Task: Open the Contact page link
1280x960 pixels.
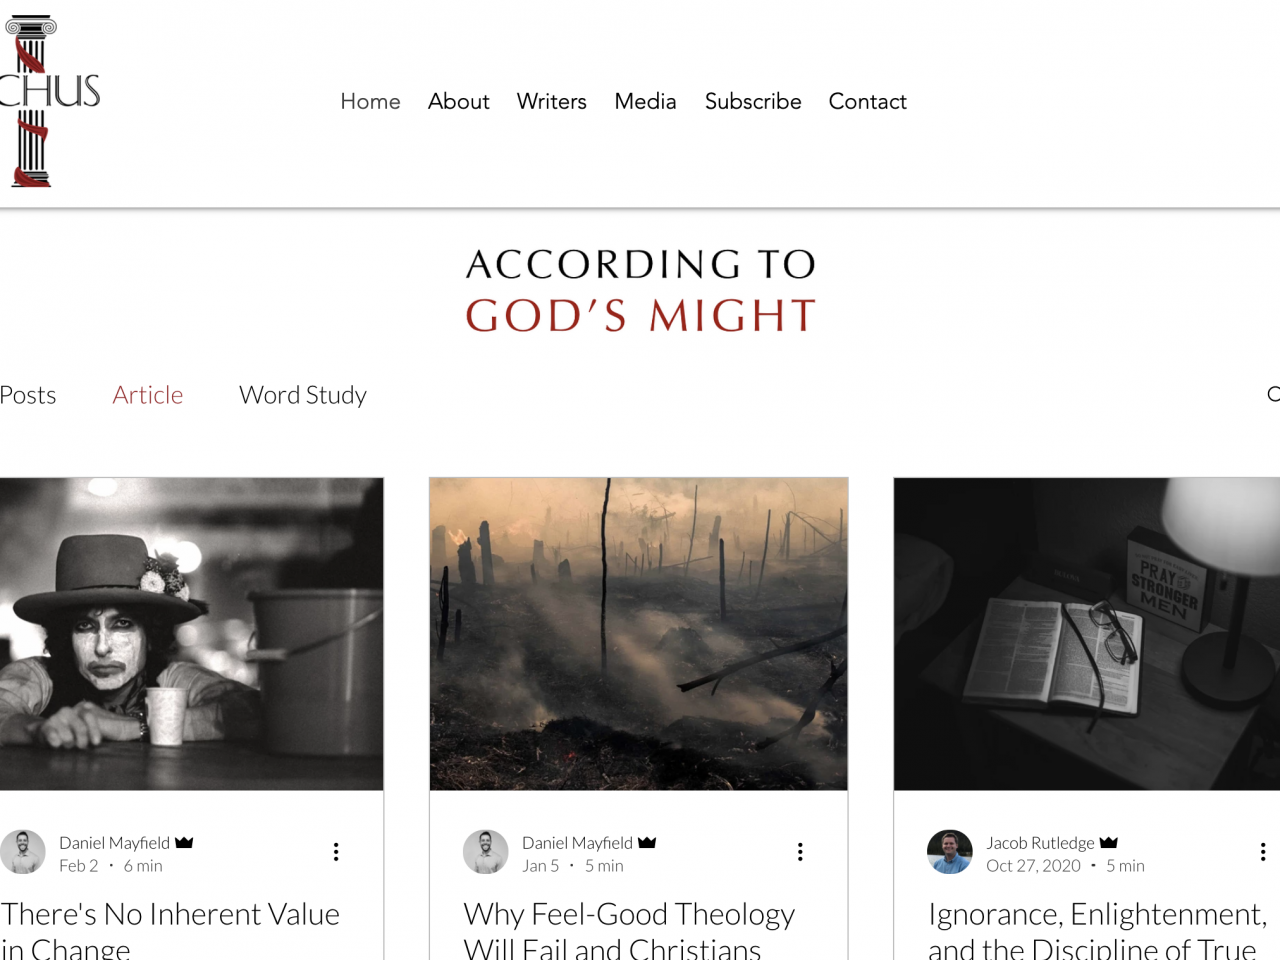Action: (868, 101)
